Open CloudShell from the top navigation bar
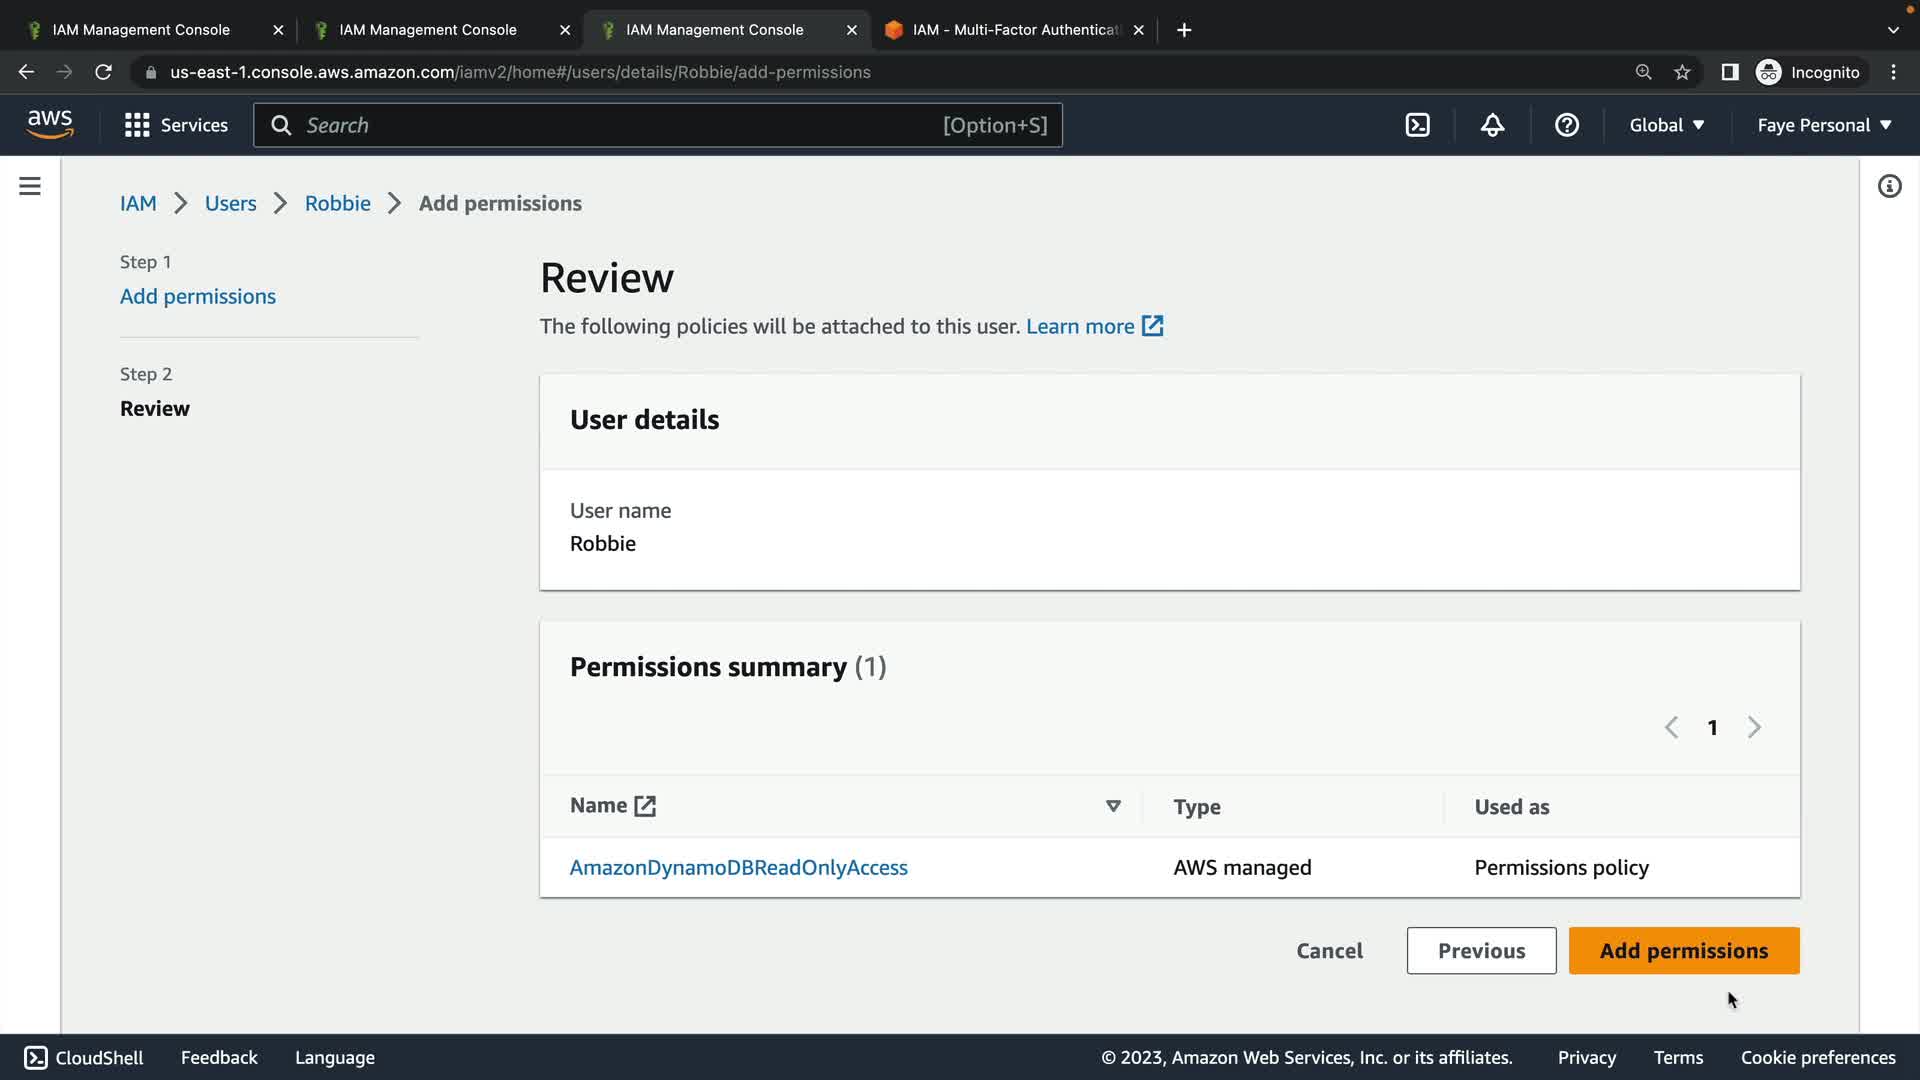This screenshot has height=1080, width=1920. (x=1418, y=125)
